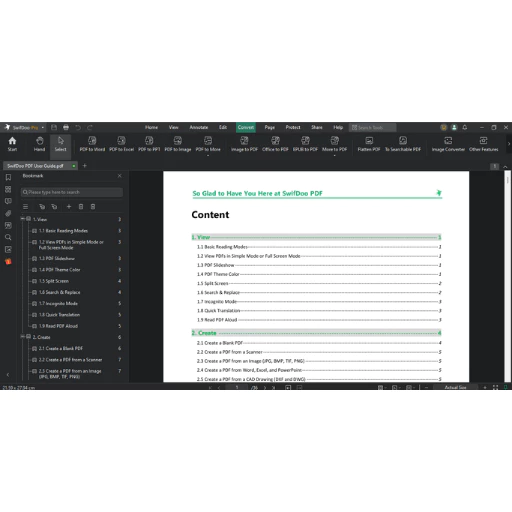Open the More to PDF dropdown
512x512 pixels.
(335, 145)
